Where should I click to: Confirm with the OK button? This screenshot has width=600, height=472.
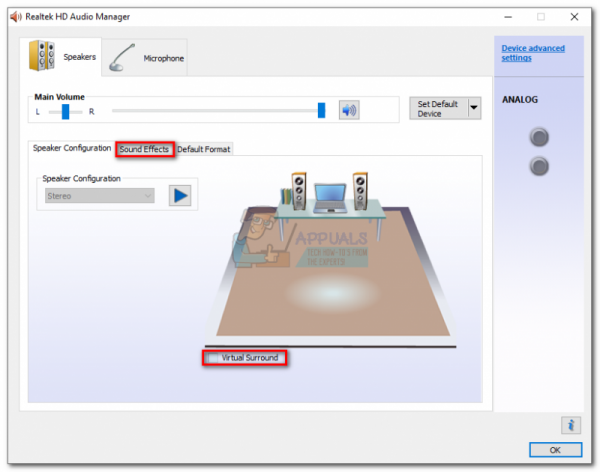click(556, 450)
